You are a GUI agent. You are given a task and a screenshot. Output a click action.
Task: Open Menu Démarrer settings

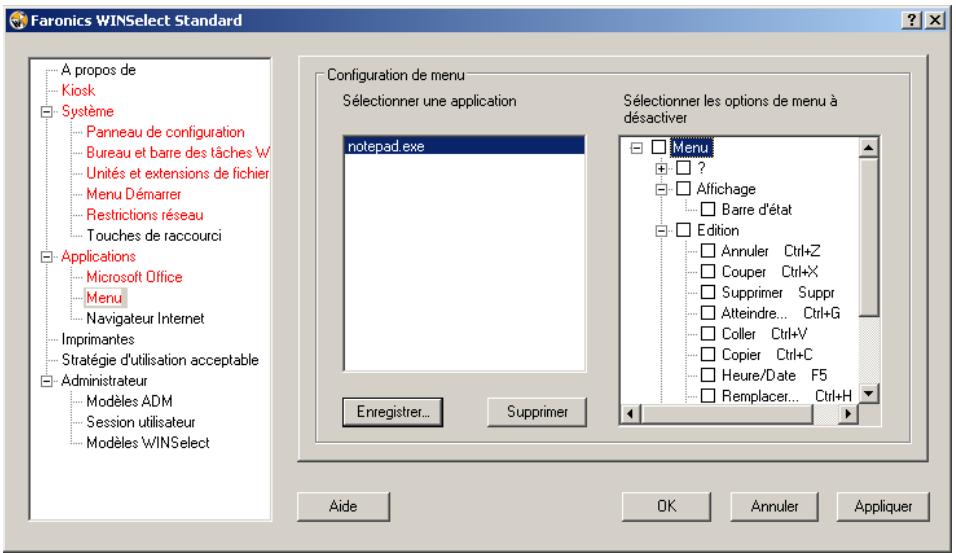pos(134,194)
